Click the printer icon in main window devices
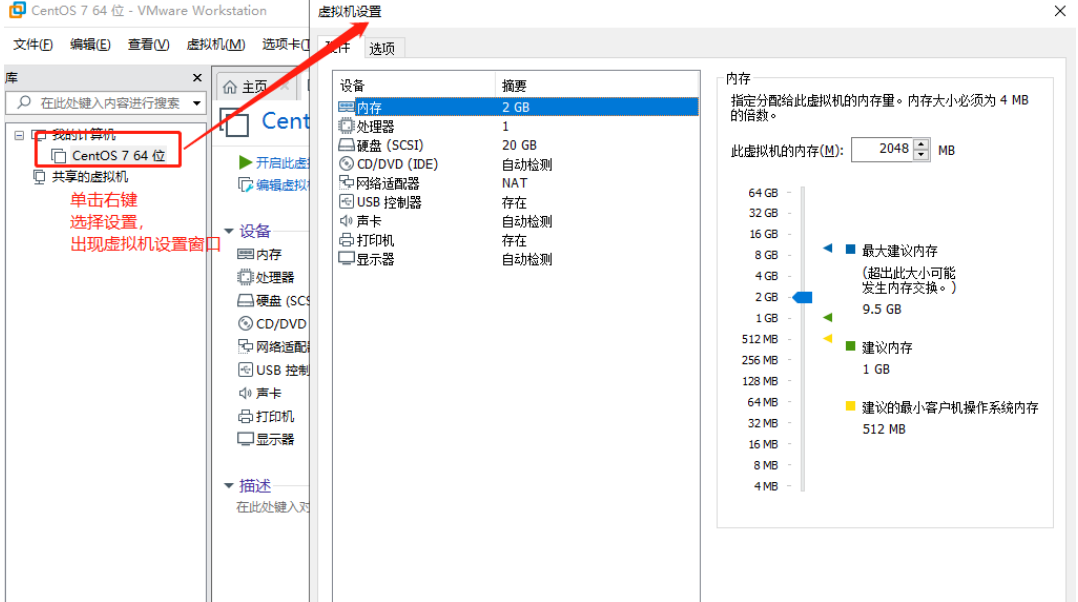Image resolution: width=1078 pixels, height=602 pixels. (x=245, y=416)
